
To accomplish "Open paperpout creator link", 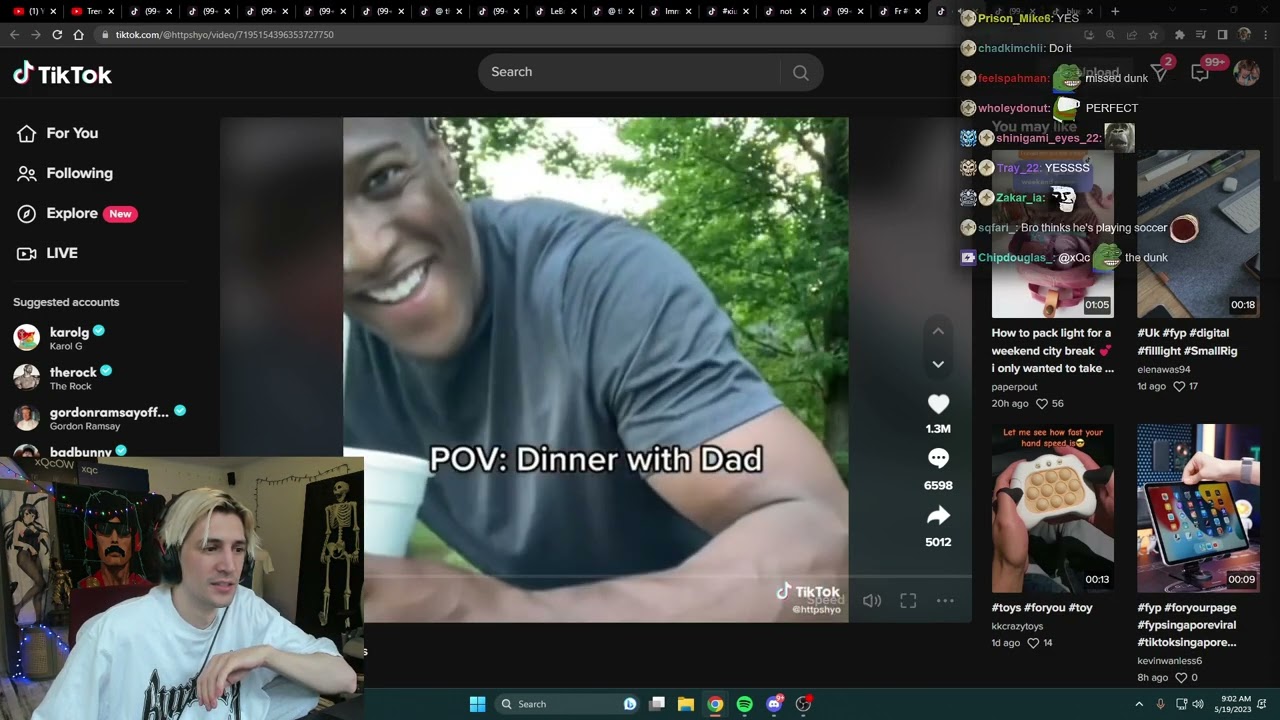I will tap(1014, 387).
